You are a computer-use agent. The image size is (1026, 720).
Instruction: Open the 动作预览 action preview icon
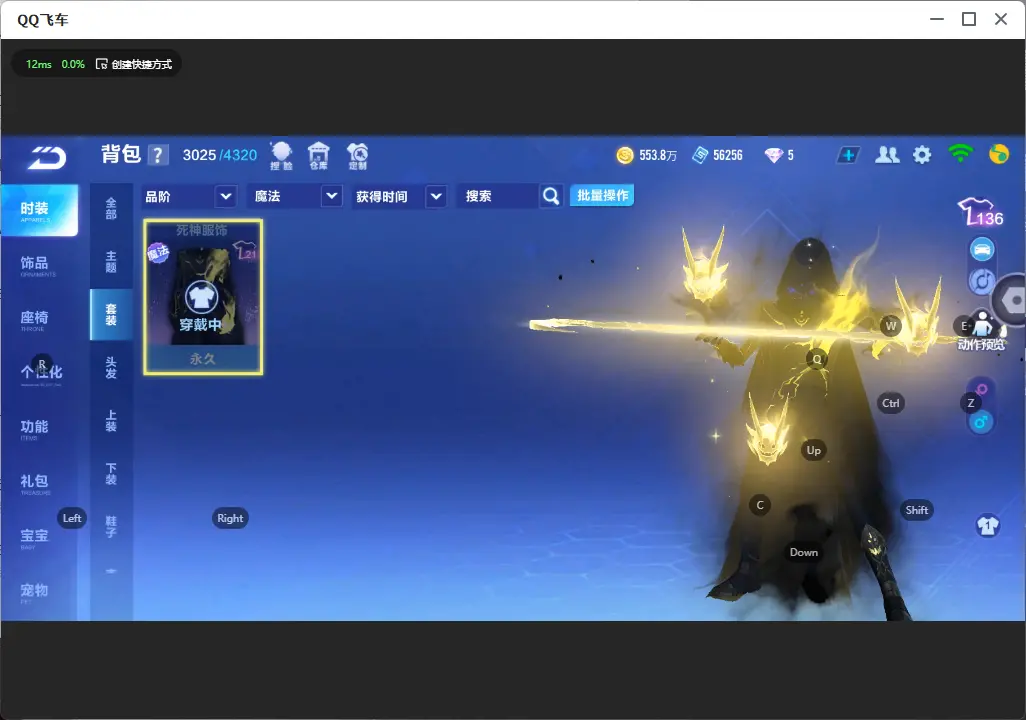[x=981, y=330]
